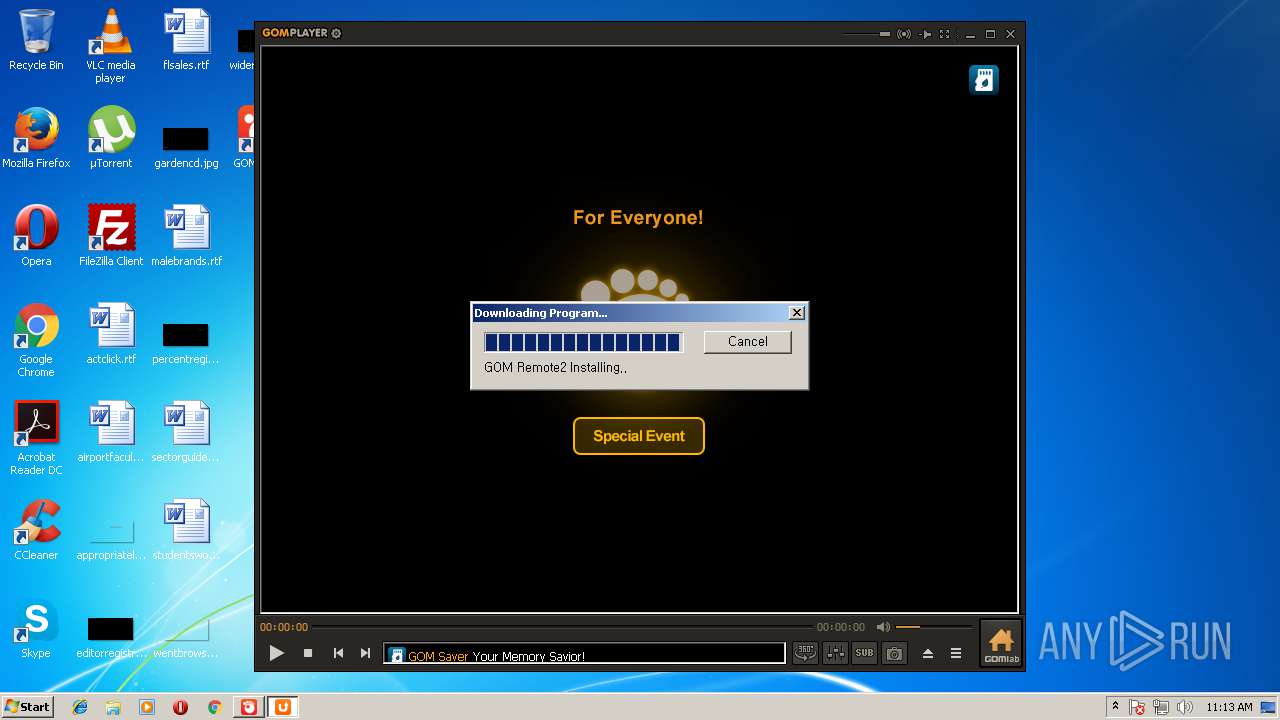This screenshot has width=1280, height=720.
Task: Click the GOM Player title logo
Action: [295, 33]
